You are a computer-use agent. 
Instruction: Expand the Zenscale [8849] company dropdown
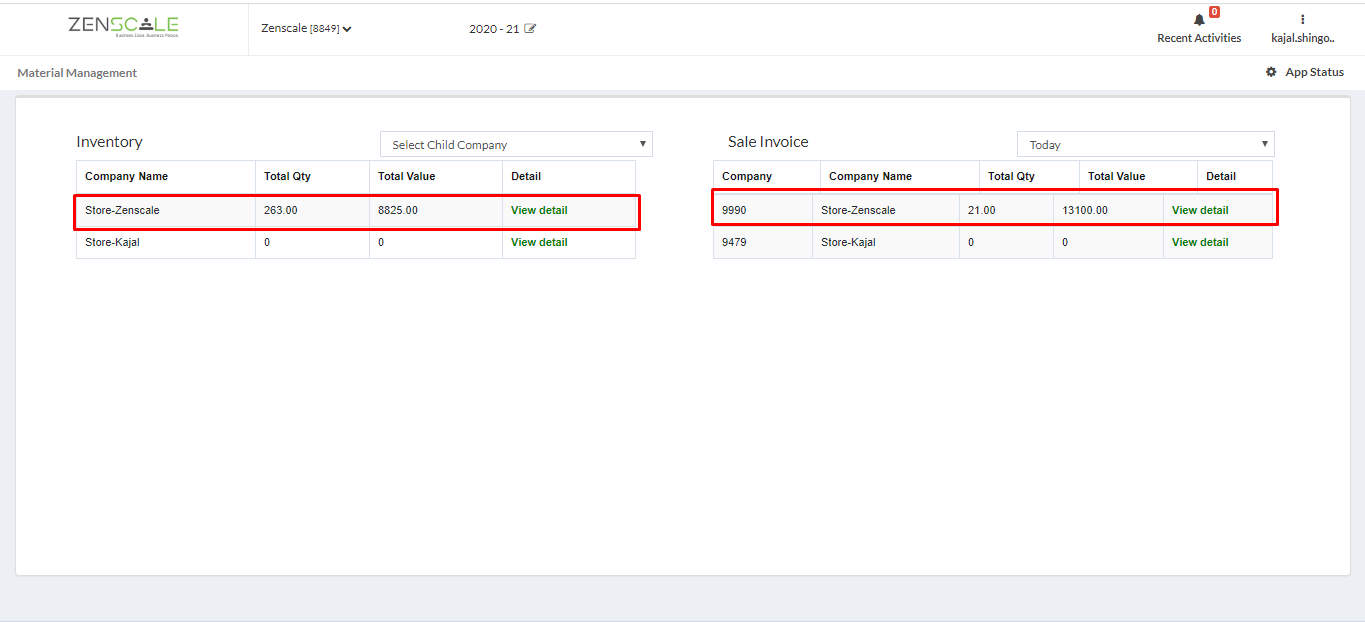pyautogui.click(x=306, y=28)
